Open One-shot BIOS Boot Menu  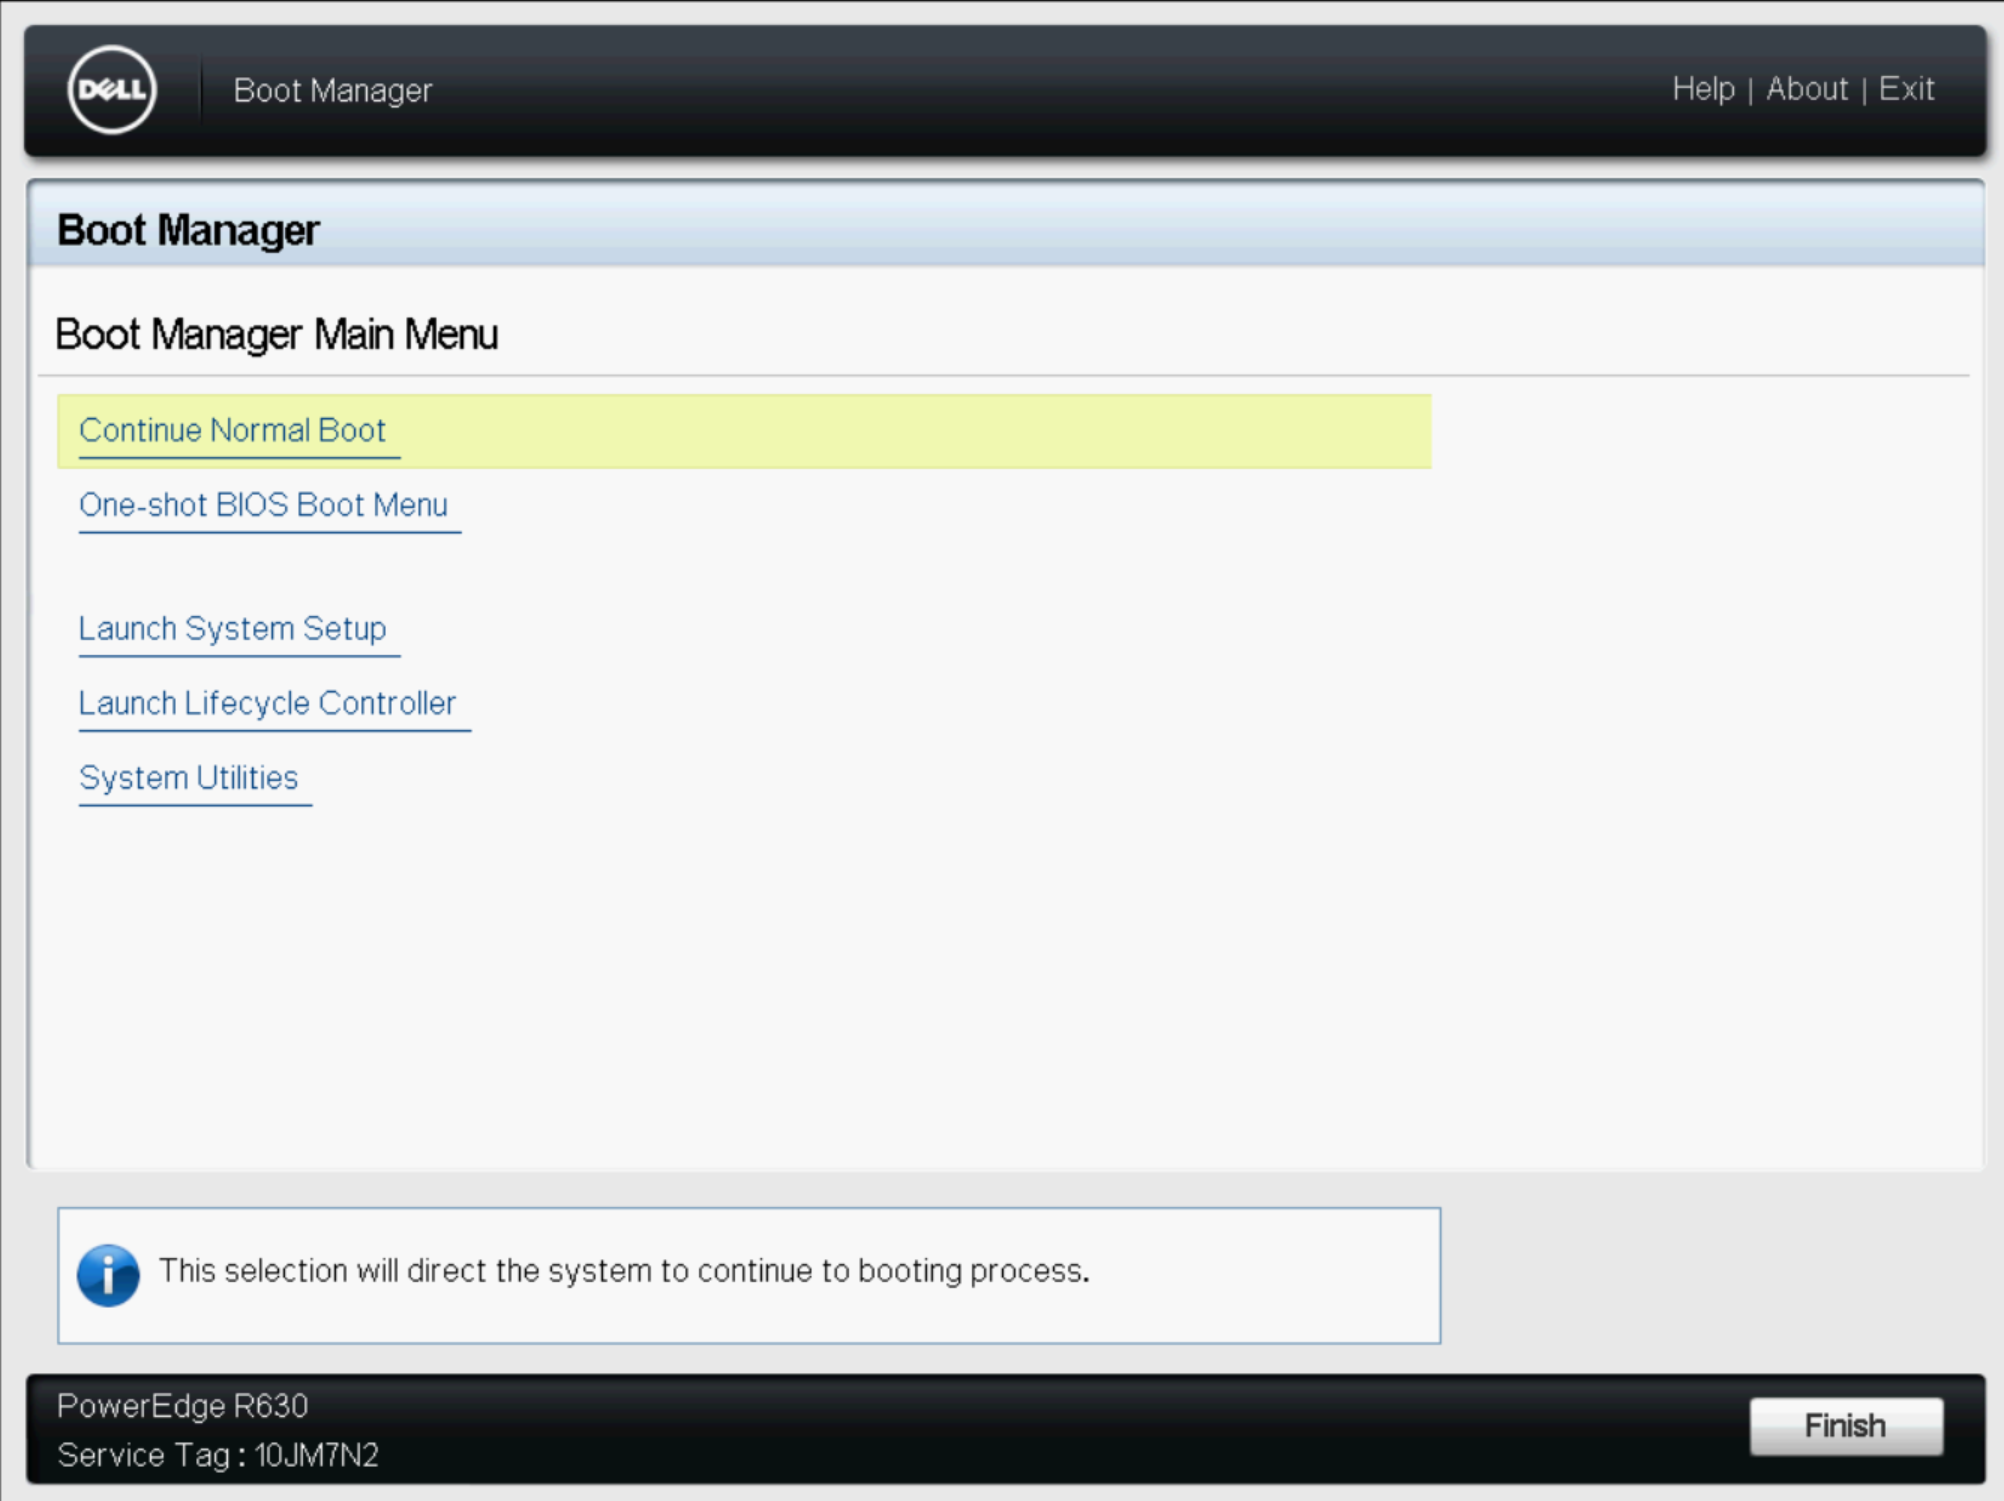point(263,505)
